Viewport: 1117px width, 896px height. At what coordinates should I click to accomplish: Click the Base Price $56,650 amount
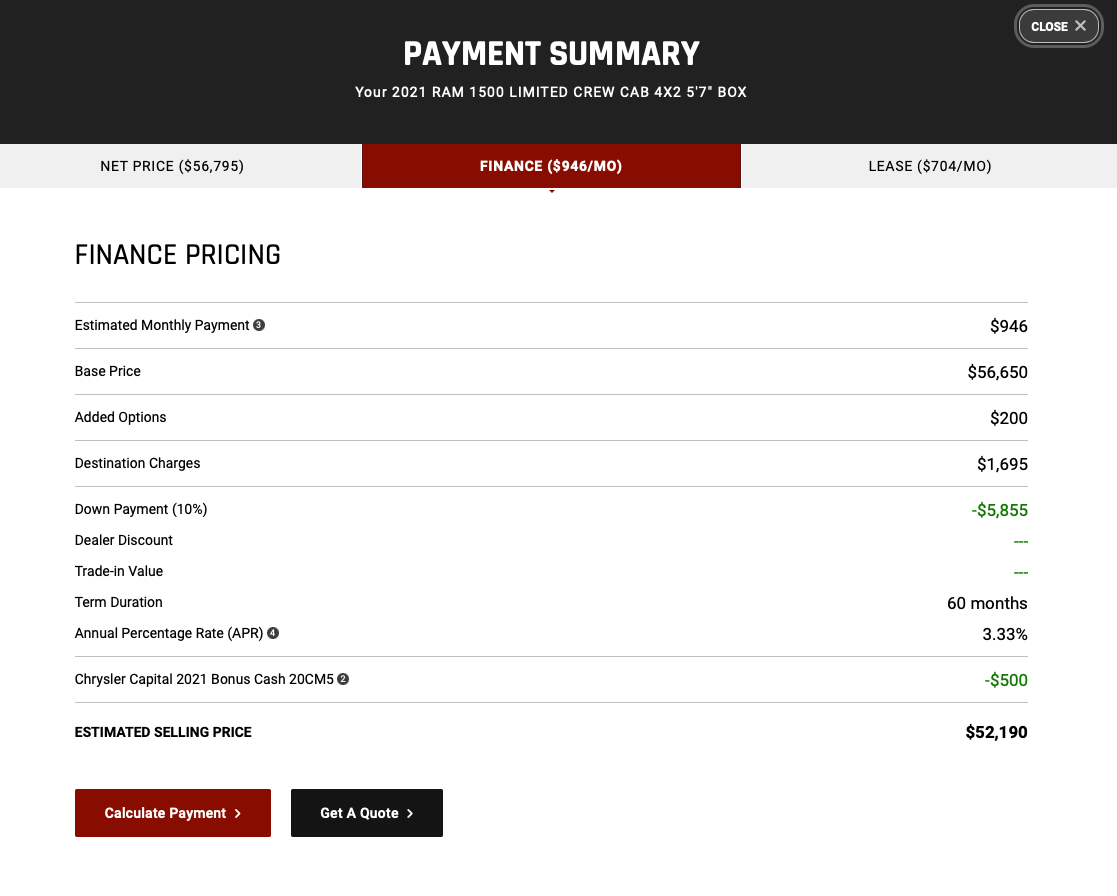pos(997,372)
